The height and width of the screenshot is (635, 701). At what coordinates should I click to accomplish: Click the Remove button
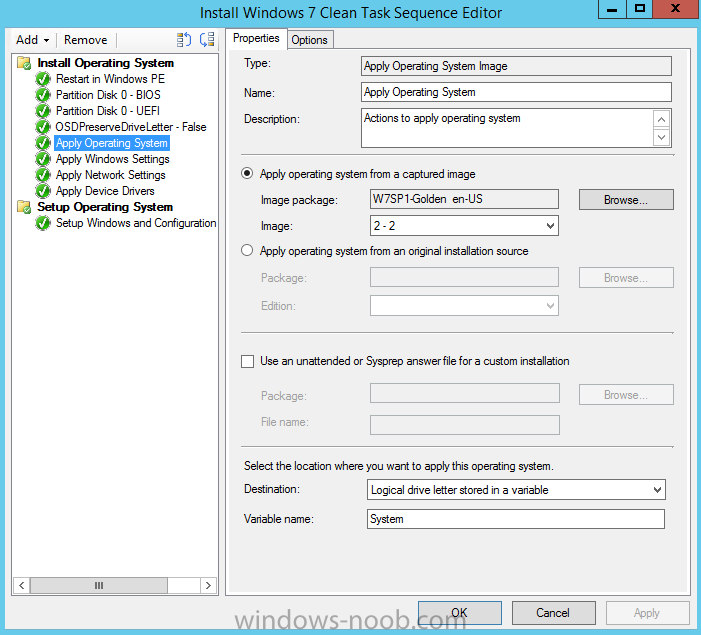(85, 40)
